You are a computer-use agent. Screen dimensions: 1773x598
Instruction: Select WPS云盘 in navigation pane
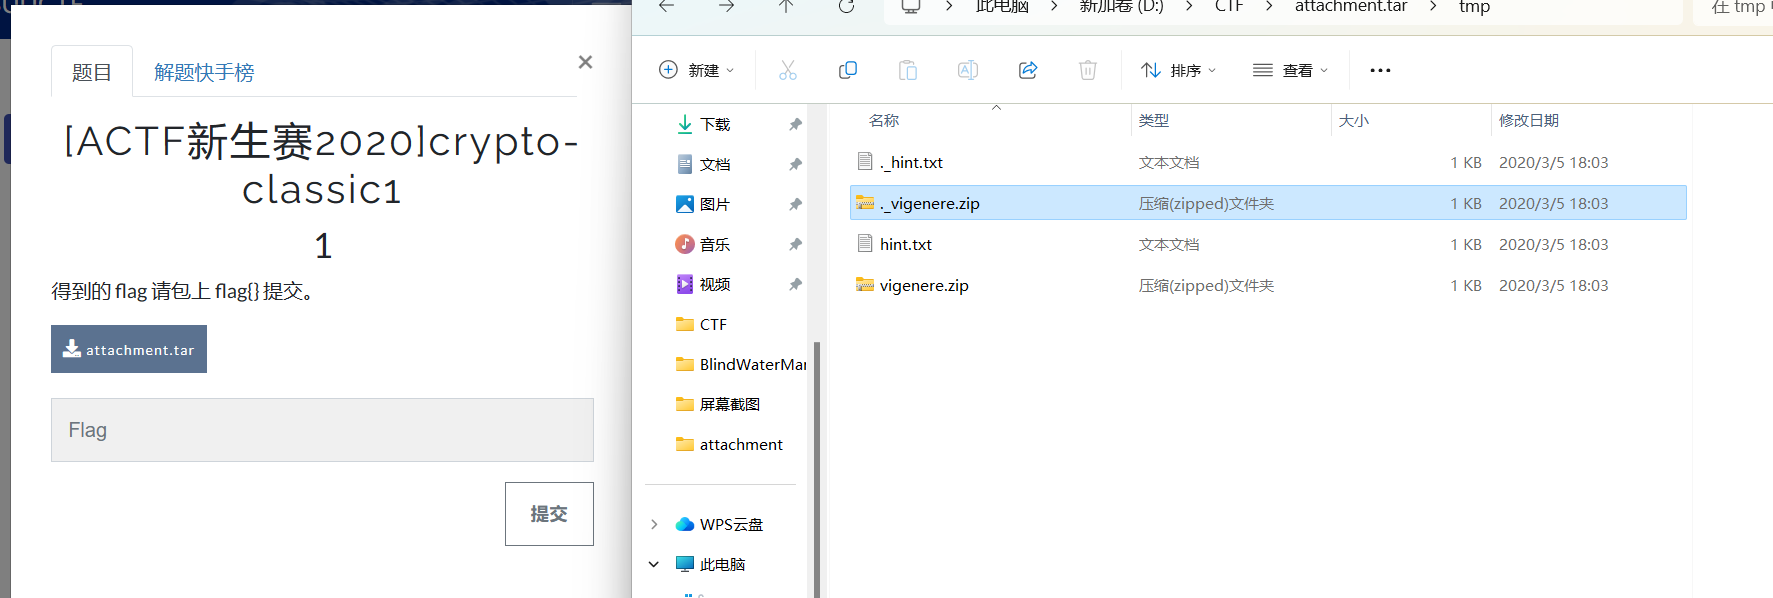coord(731,524)
